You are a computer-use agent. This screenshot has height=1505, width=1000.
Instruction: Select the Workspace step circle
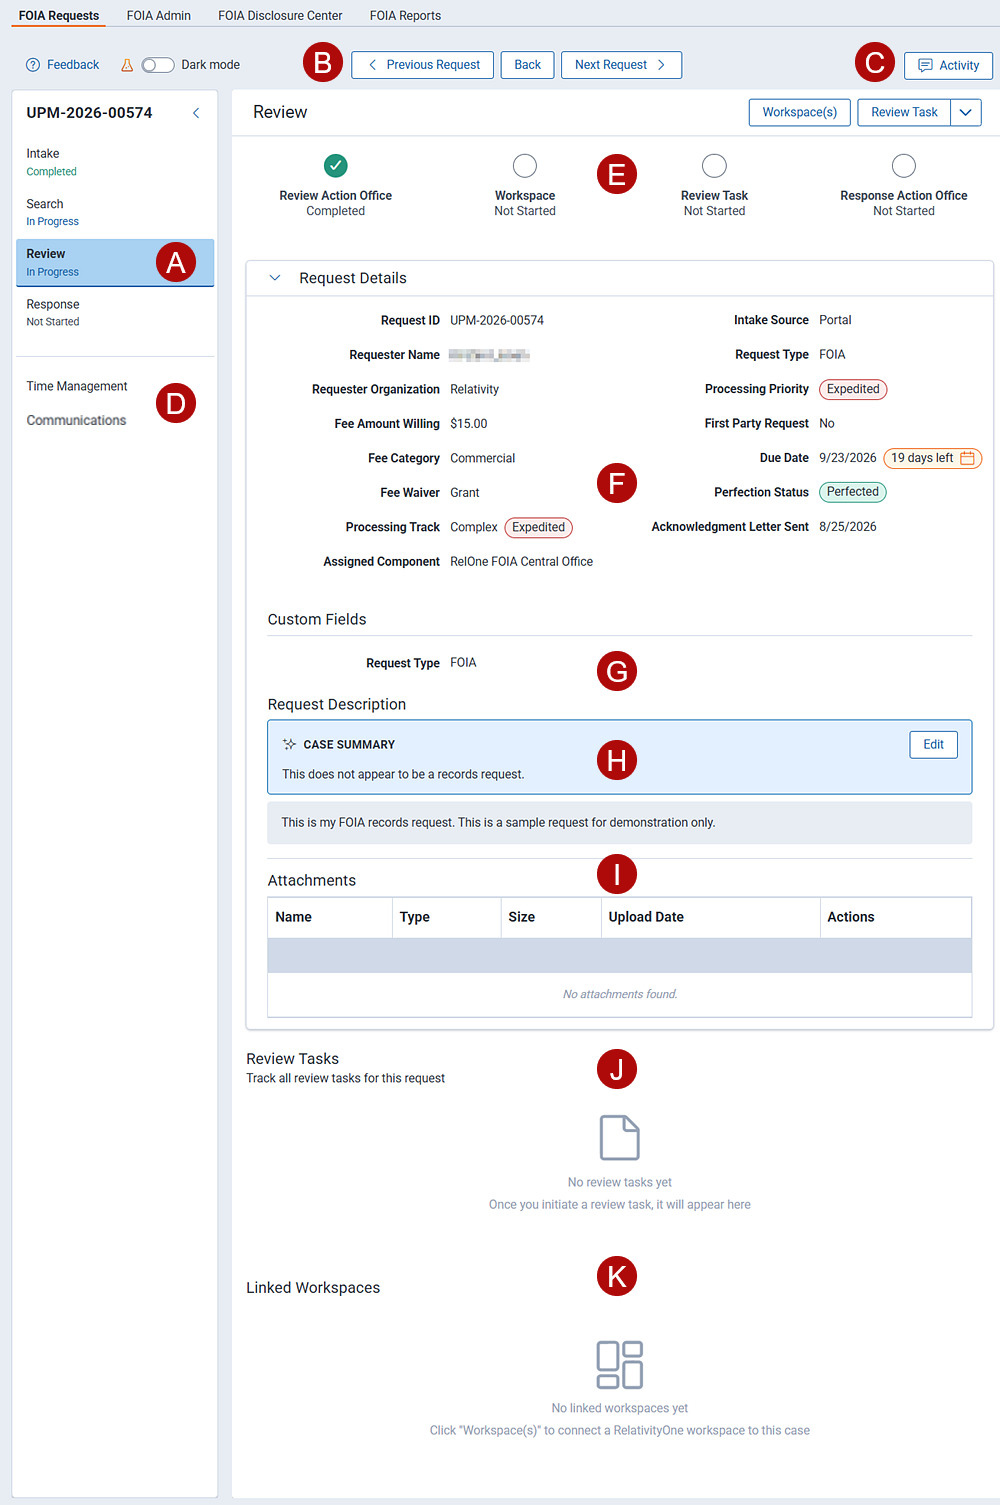(525, 165)
